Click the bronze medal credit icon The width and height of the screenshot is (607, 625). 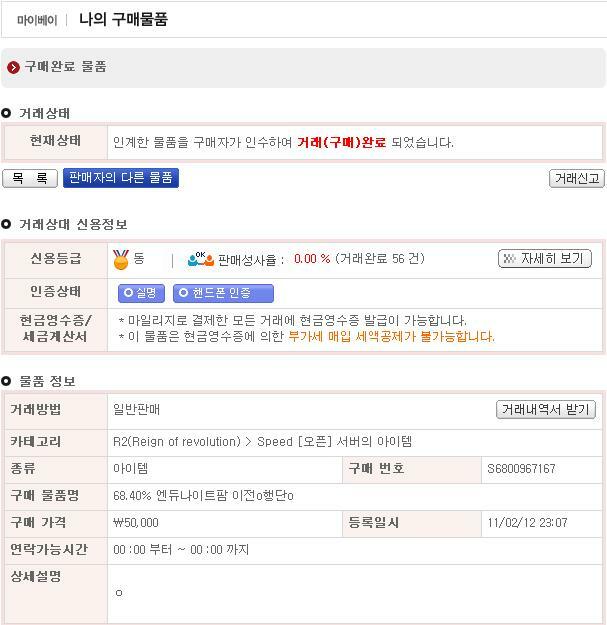pos(121,259)
